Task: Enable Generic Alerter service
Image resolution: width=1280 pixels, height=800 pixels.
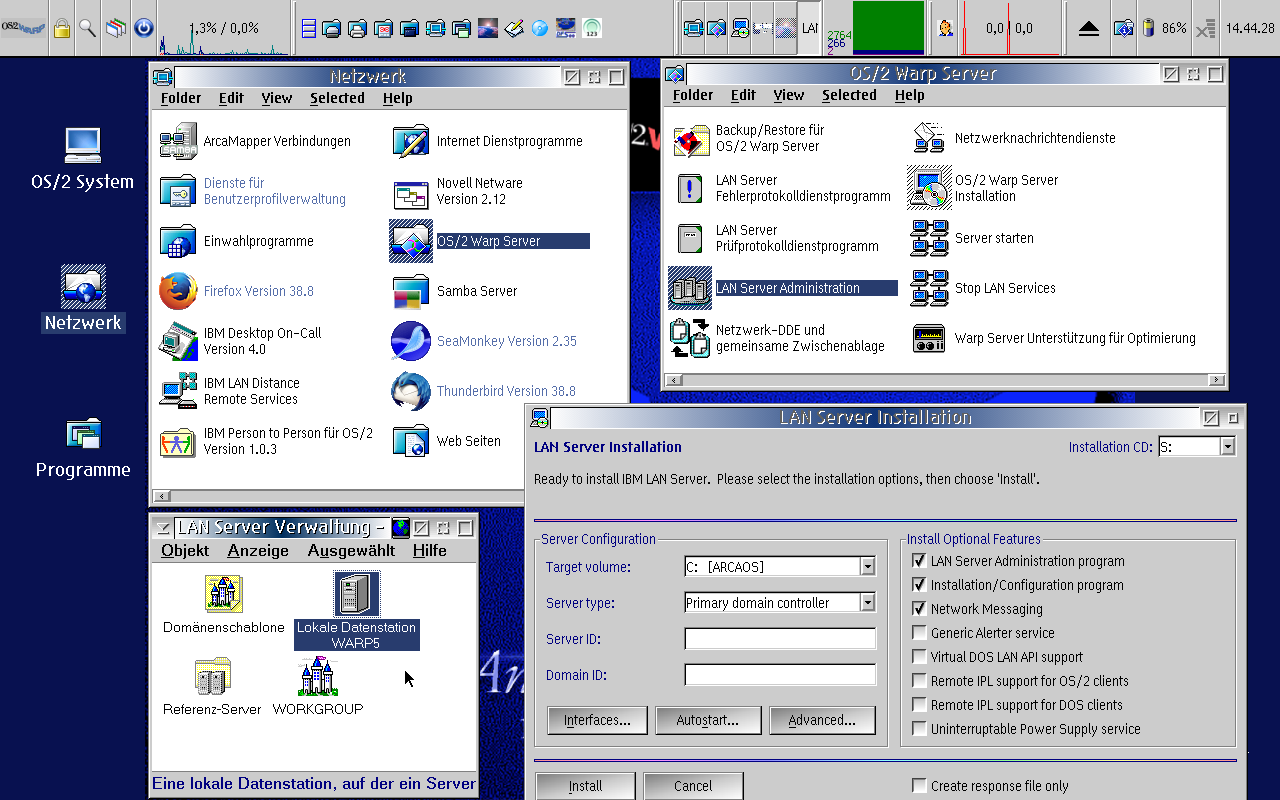Action: pos(919,633)
